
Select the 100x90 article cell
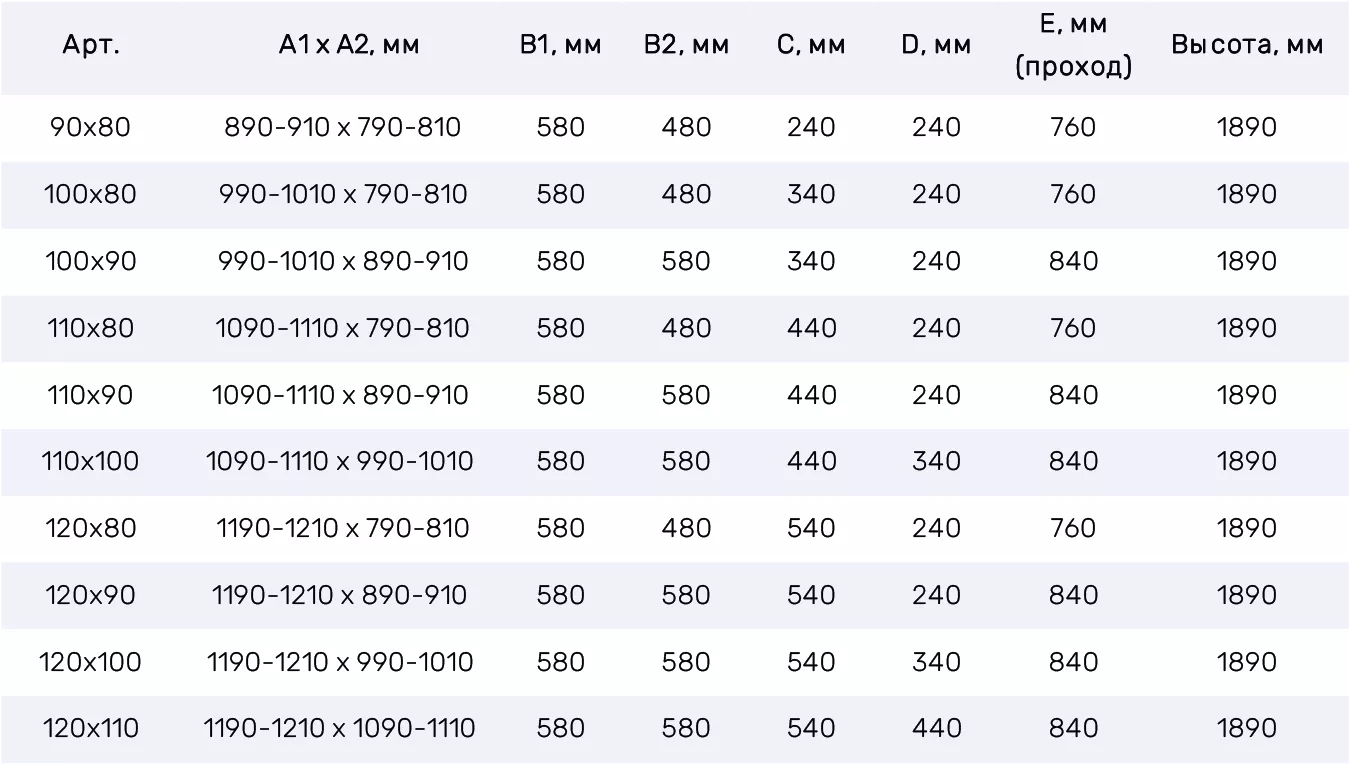click(x=90, y=261)
